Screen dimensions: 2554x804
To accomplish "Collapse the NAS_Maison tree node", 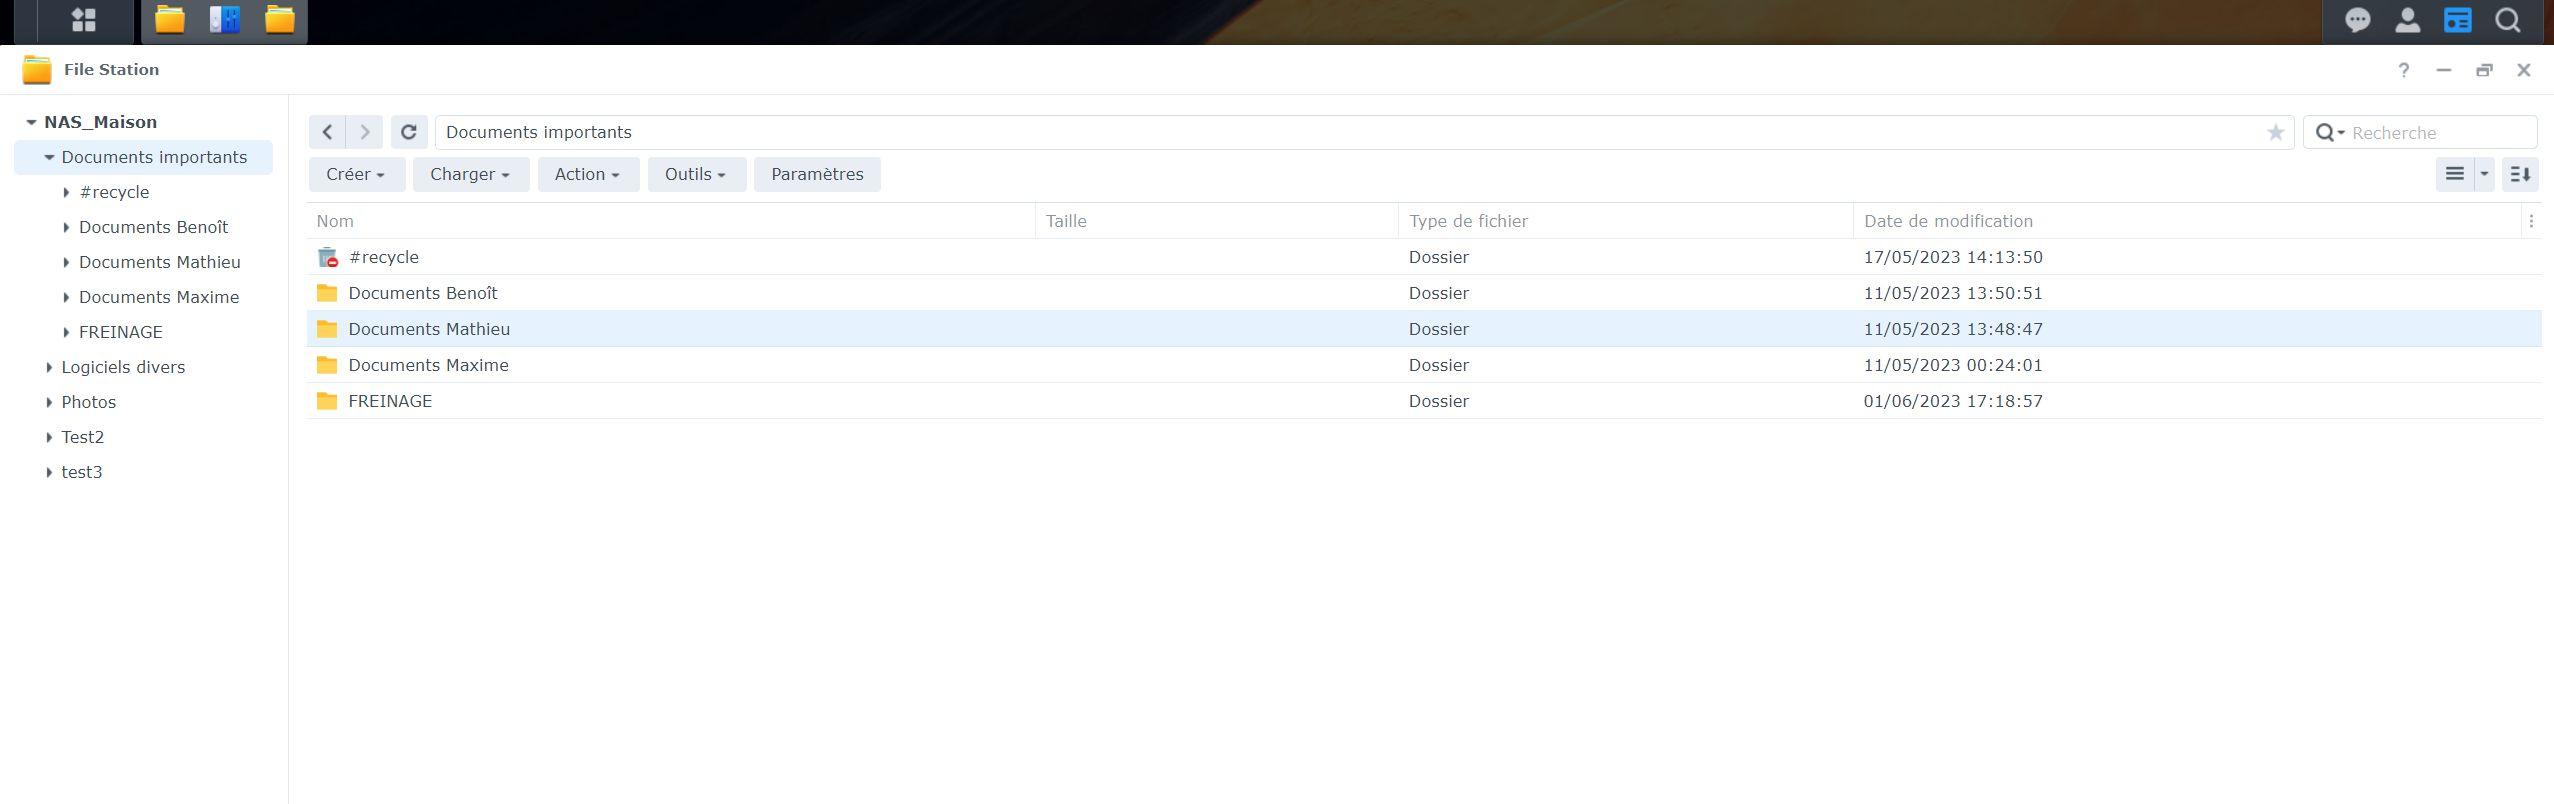I will point(31,122).
